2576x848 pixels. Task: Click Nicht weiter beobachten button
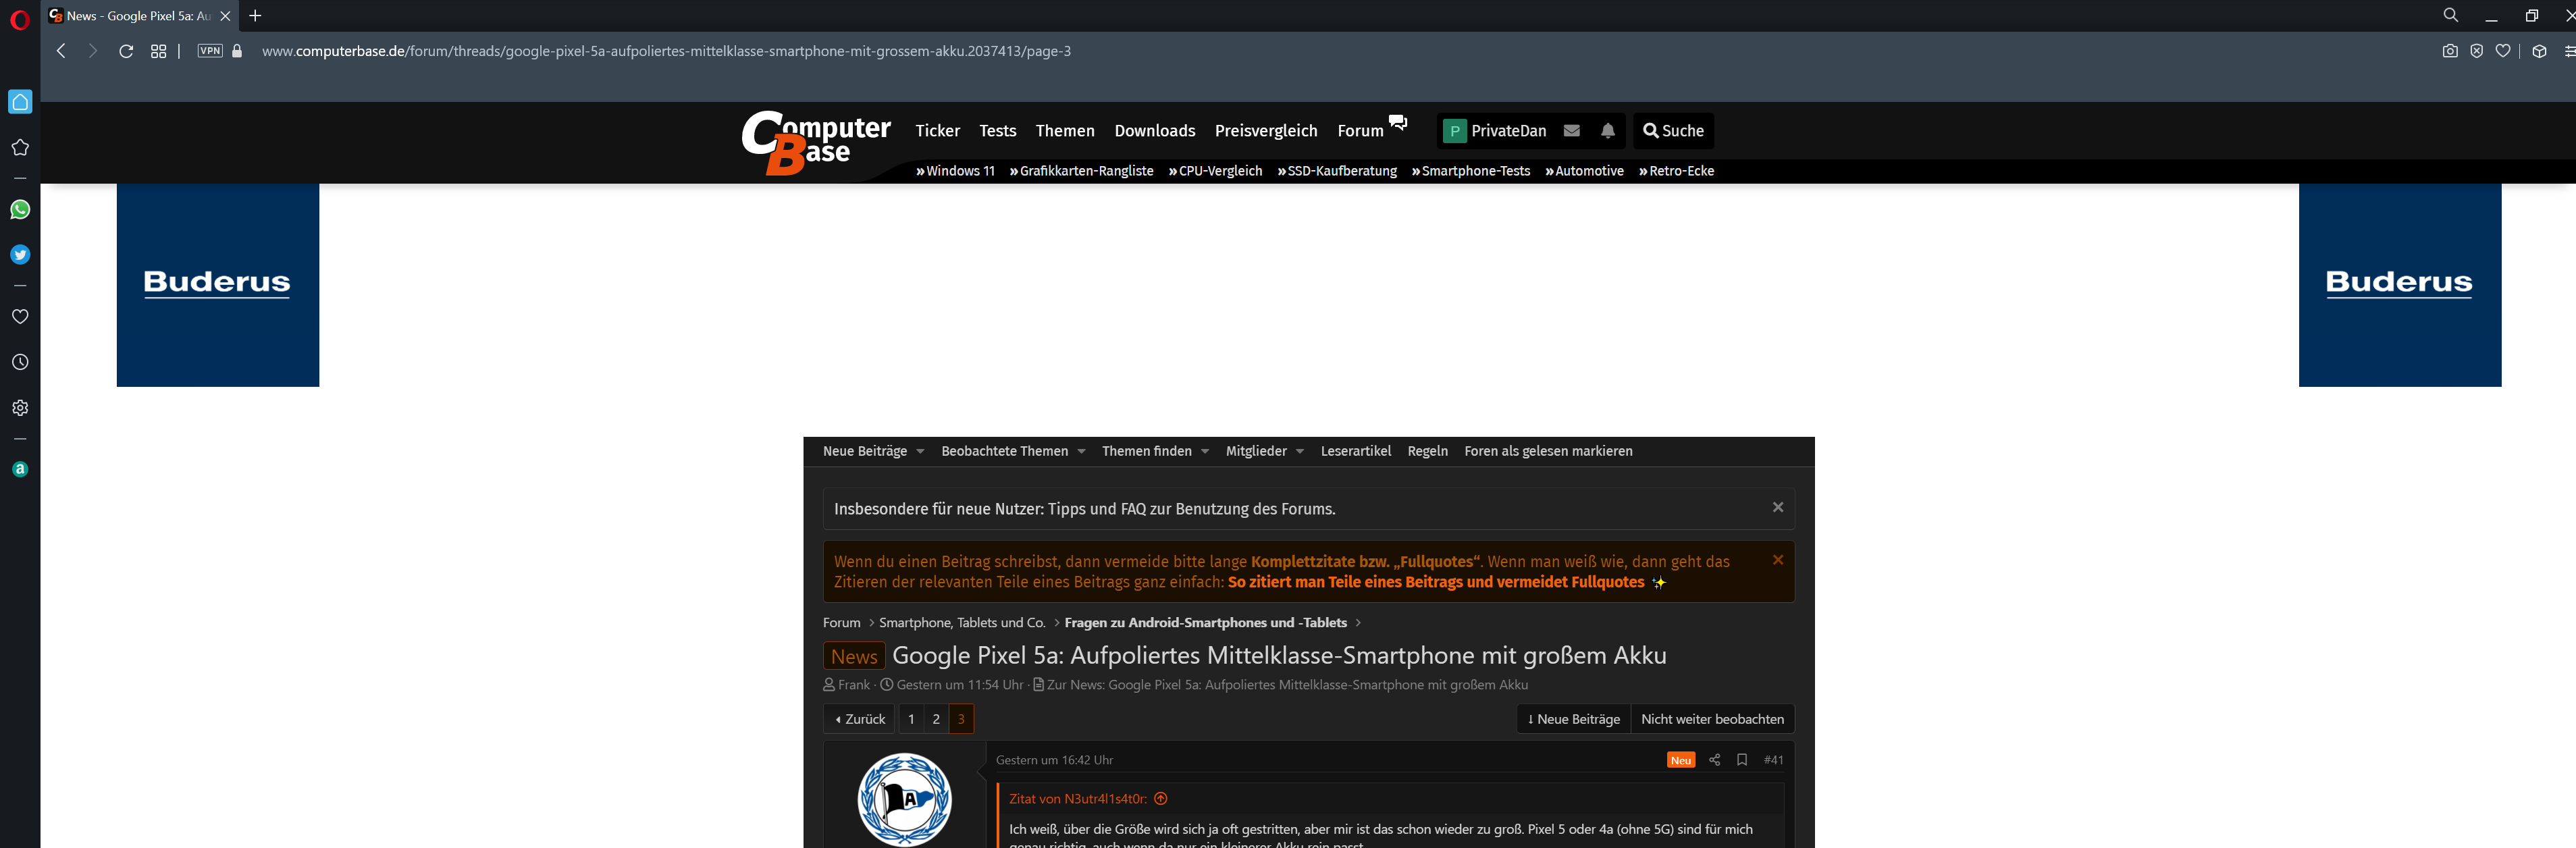(x=1711, y=719)
